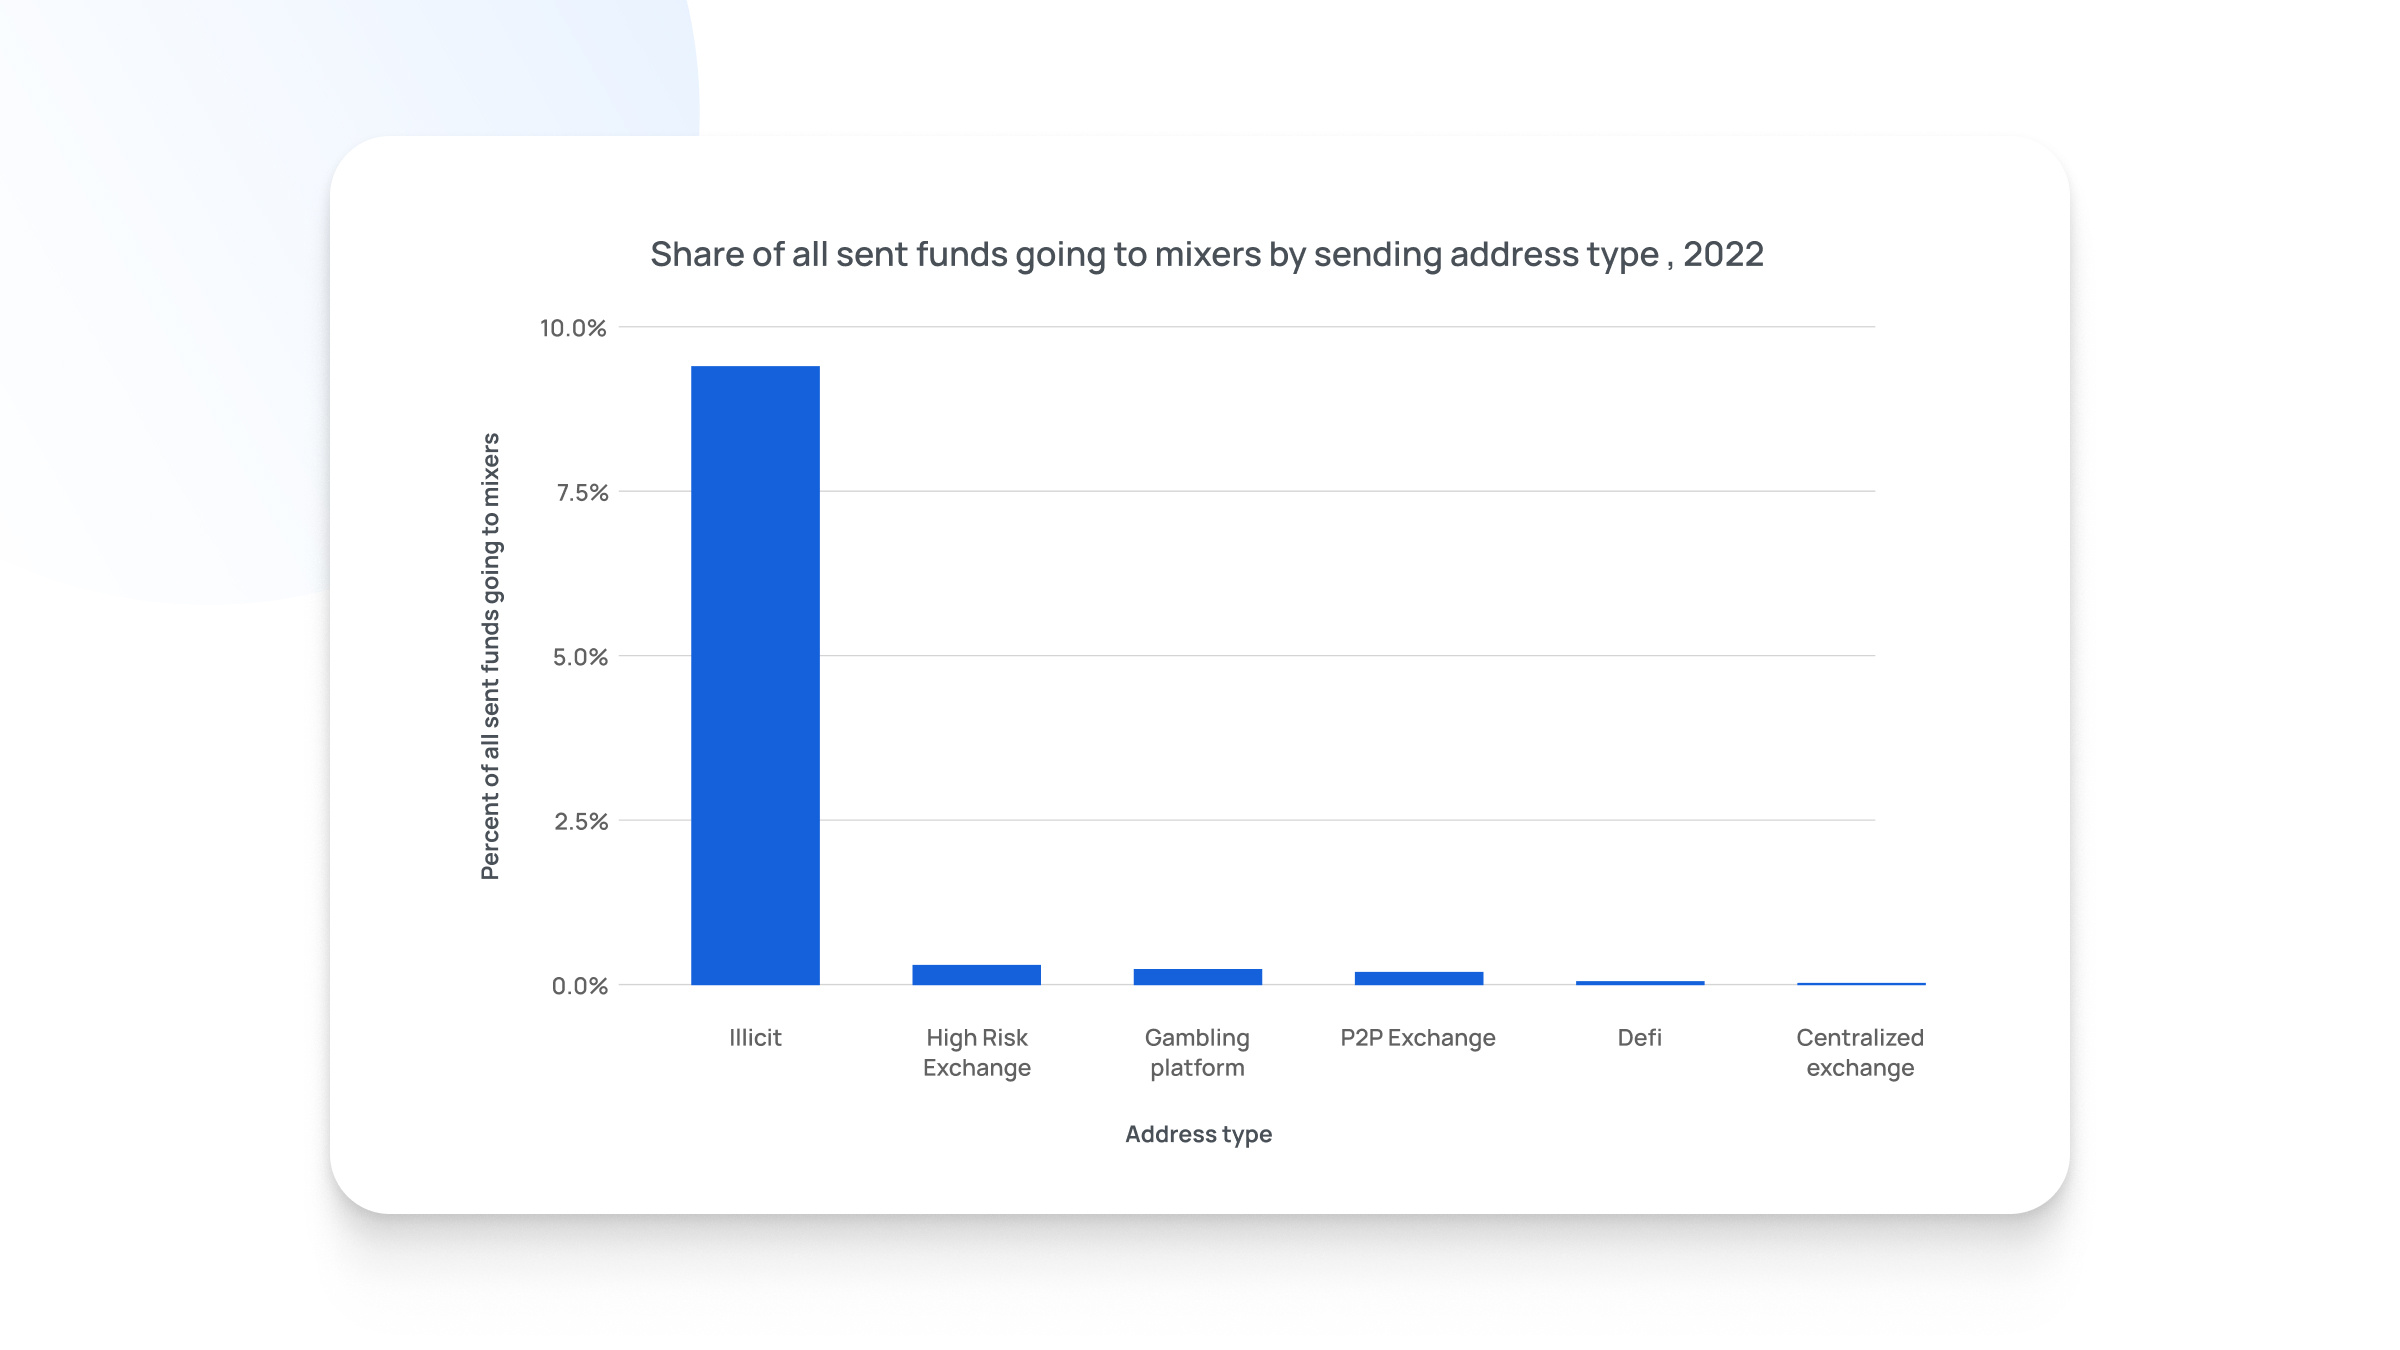
Task: Select the 'Gambling platform' axis label
Action: pos(1197,1053)
